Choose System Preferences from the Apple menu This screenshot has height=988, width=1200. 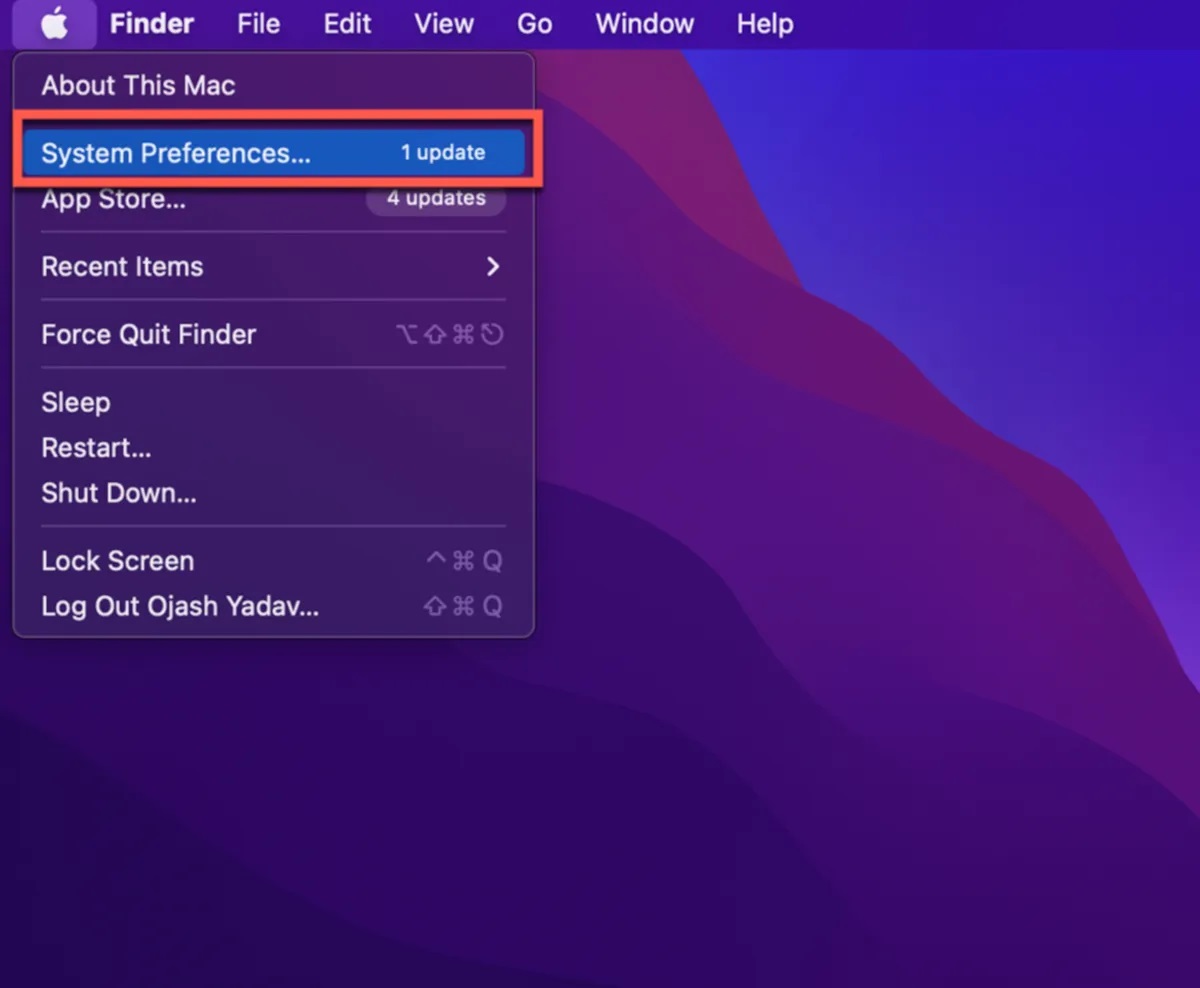[x=273, y=153]
